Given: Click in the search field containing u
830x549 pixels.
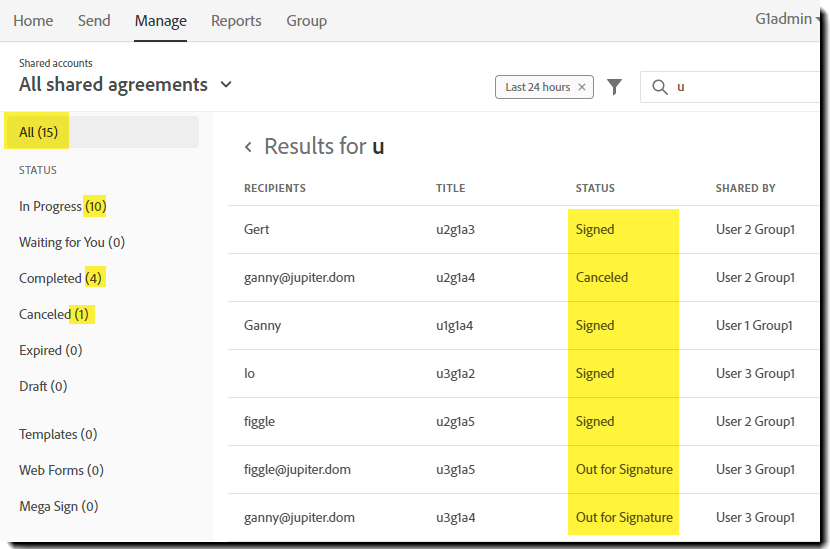Looking at the screenshot, I should click(740, 87).
